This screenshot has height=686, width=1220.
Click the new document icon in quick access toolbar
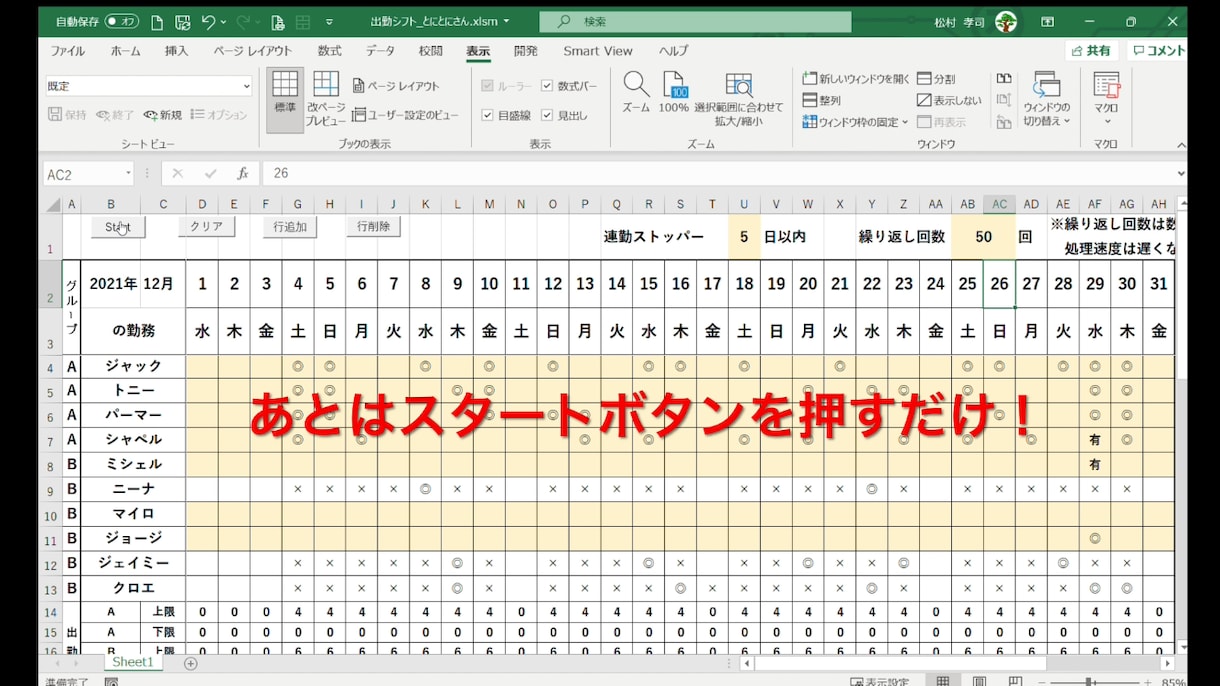coord(157,21)
